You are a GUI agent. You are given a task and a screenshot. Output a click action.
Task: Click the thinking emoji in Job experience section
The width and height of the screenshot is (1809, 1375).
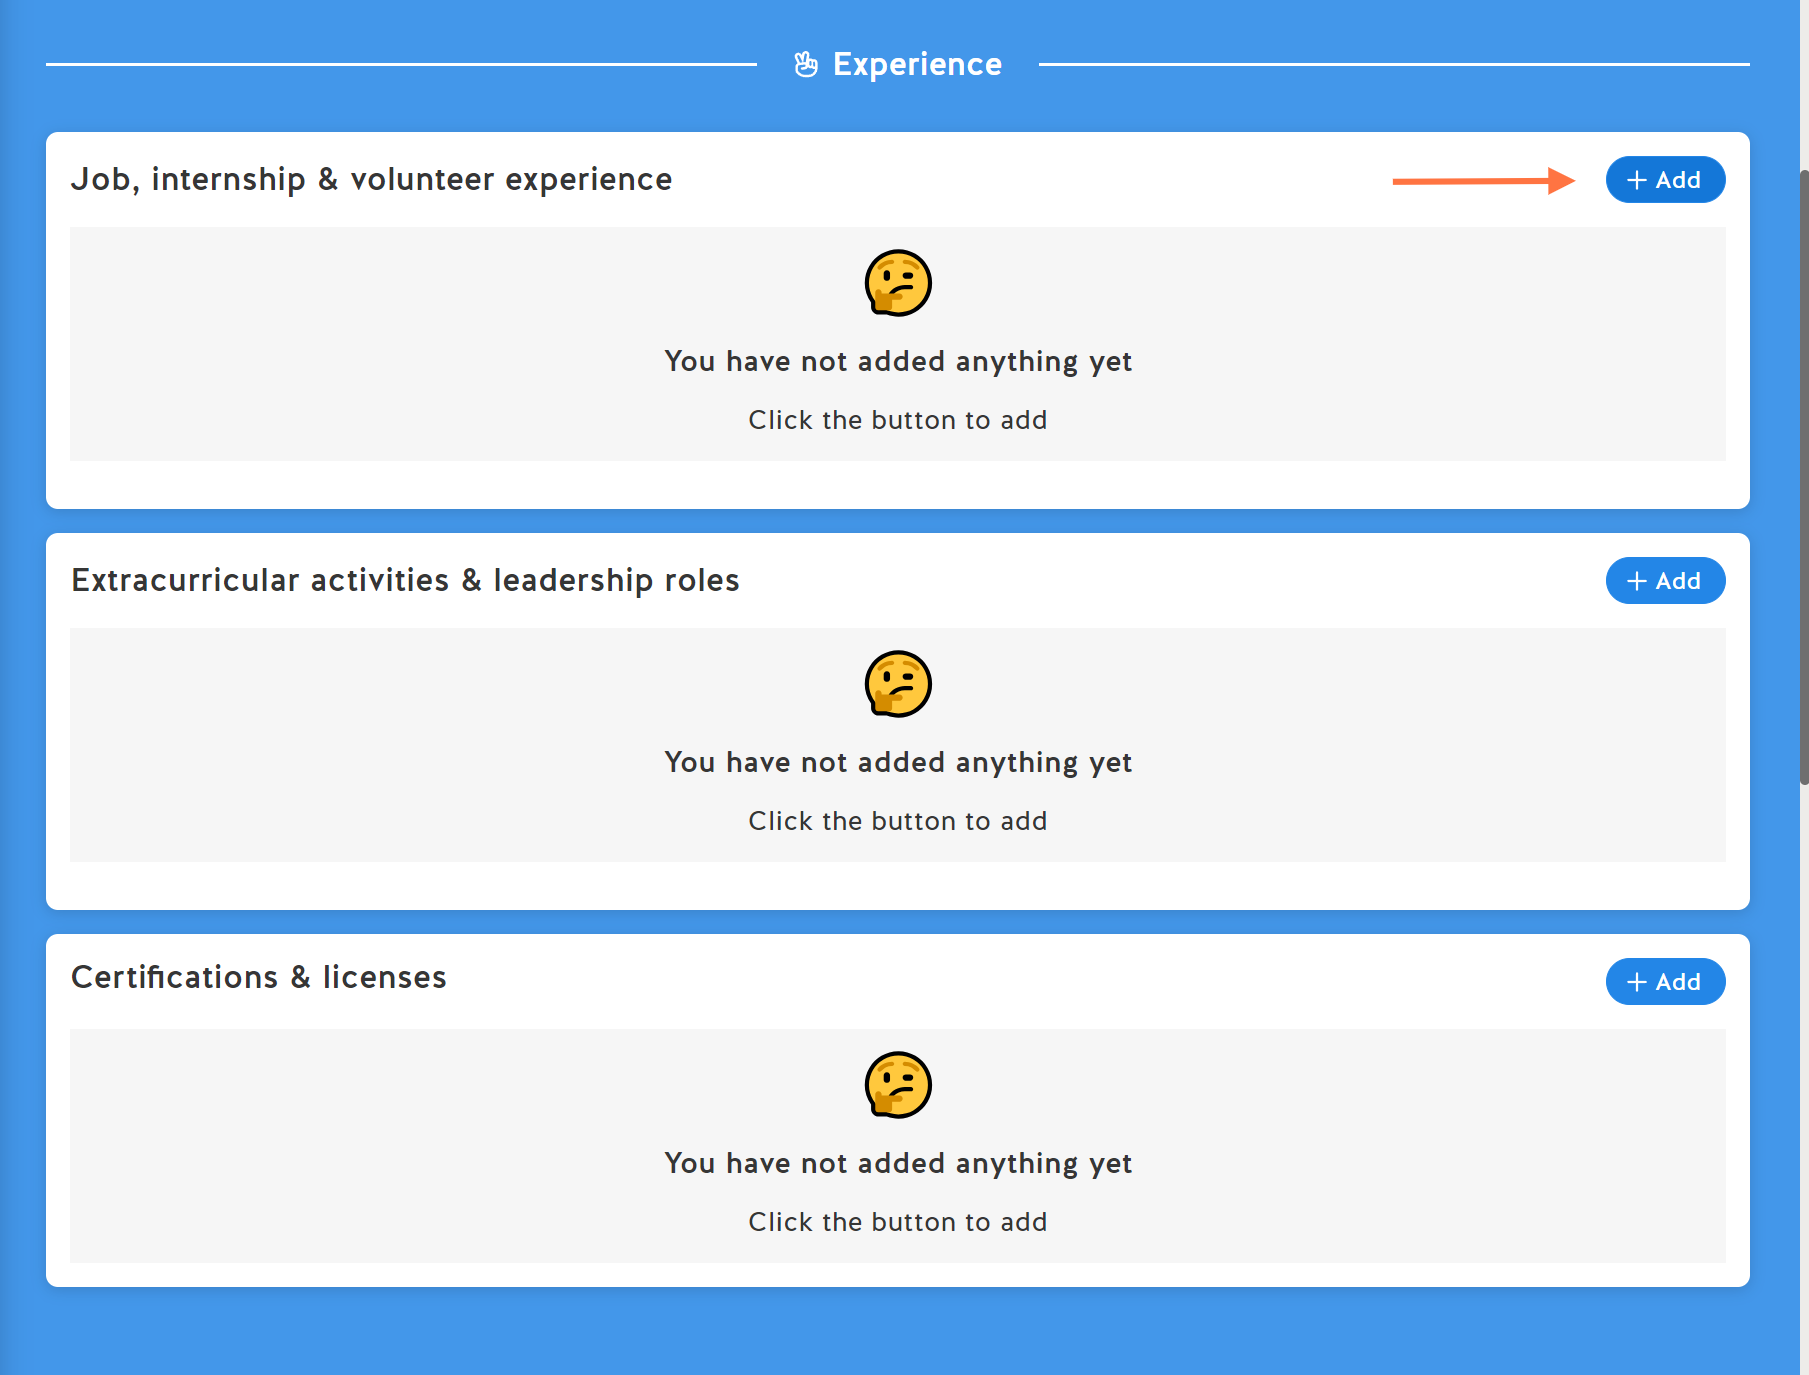(x=898, y=283)
